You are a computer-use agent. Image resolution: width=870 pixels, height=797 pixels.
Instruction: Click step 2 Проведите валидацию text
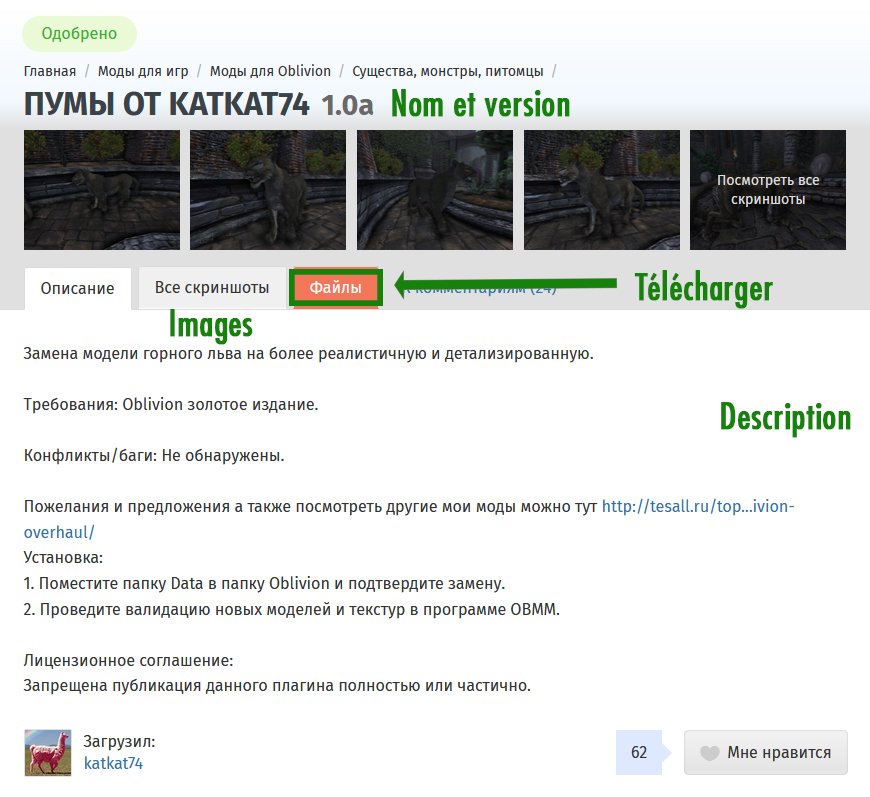pyautogui.click(x=291, y=609)
